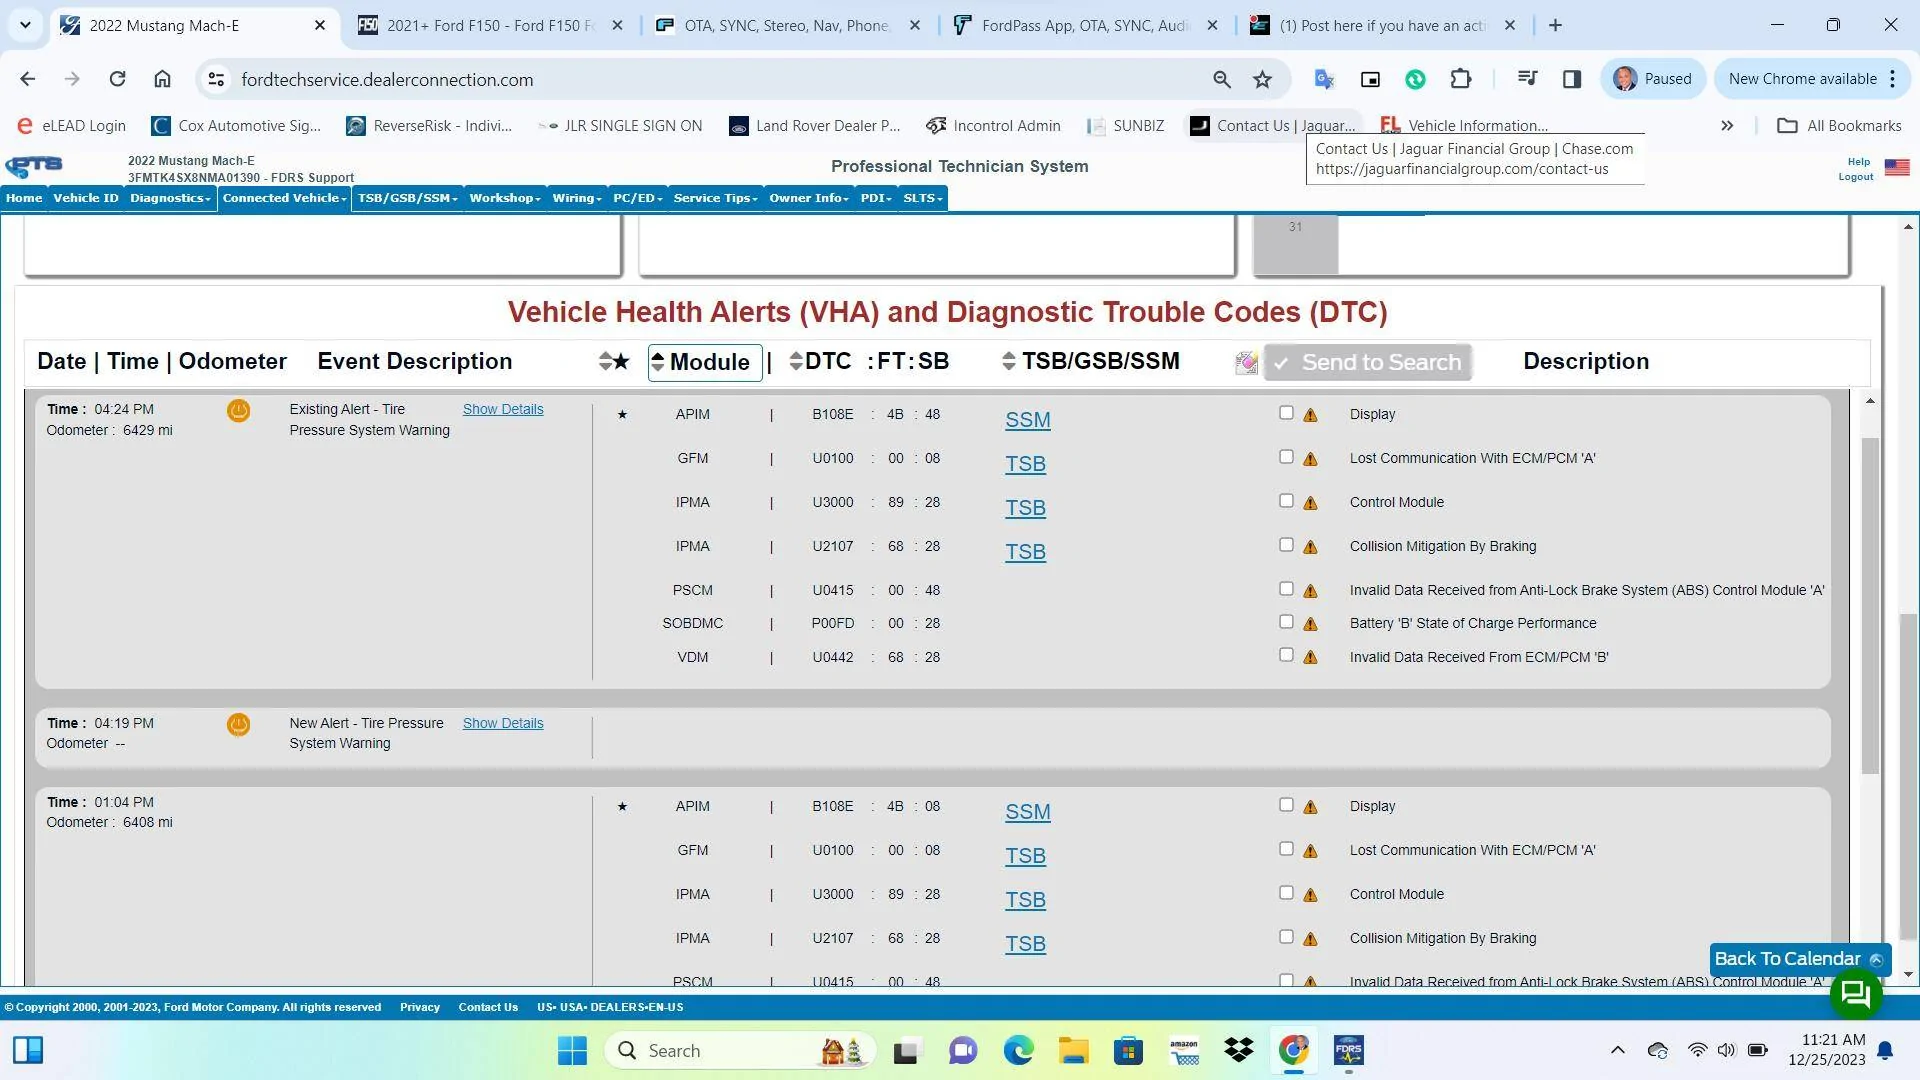Screen dimensions: 1920x1080
Task: Open the Home menu item
Action: [24, 198]
